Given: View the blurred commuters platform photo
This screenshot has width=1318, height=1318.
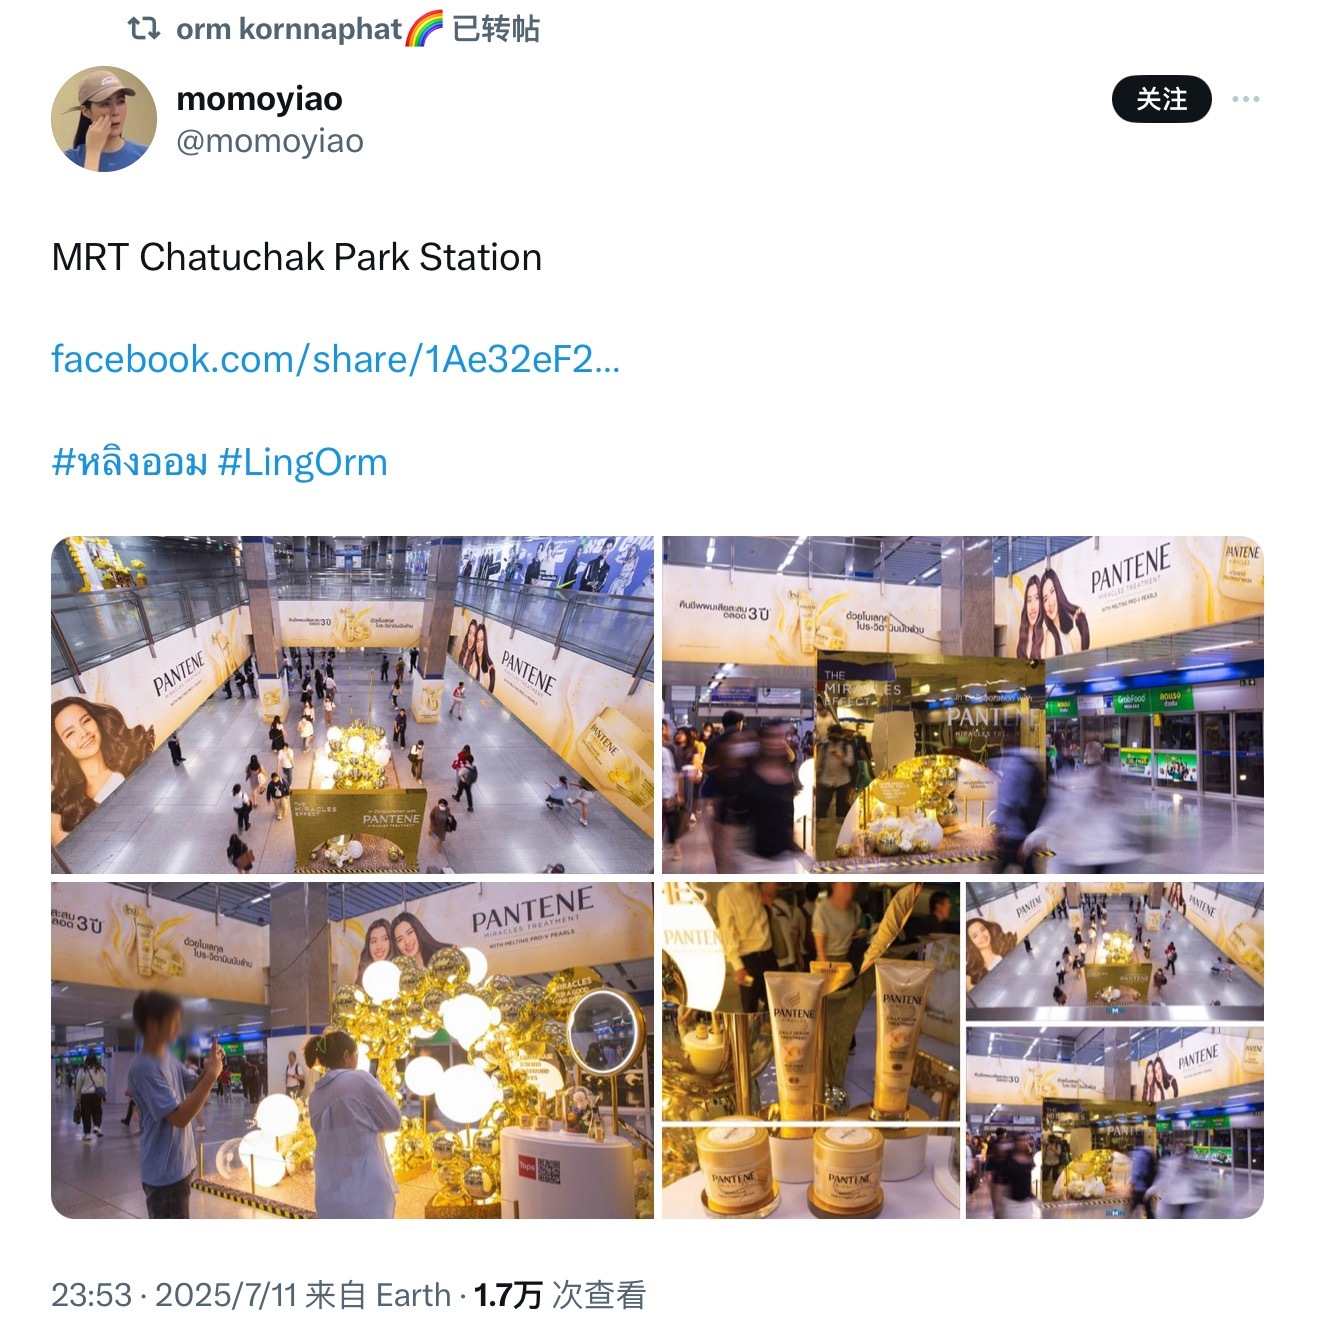Looking at the screenshot, I should pyautogui.click(x=963, y=705).
